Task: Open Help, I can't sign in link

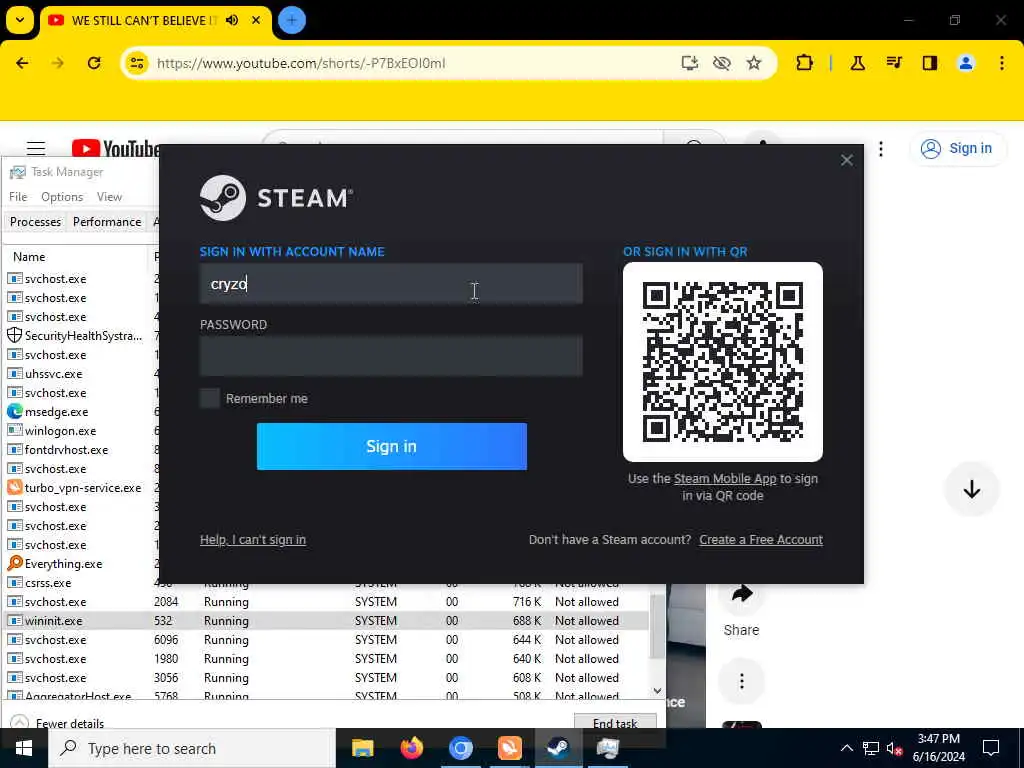Action: point(253,539)
